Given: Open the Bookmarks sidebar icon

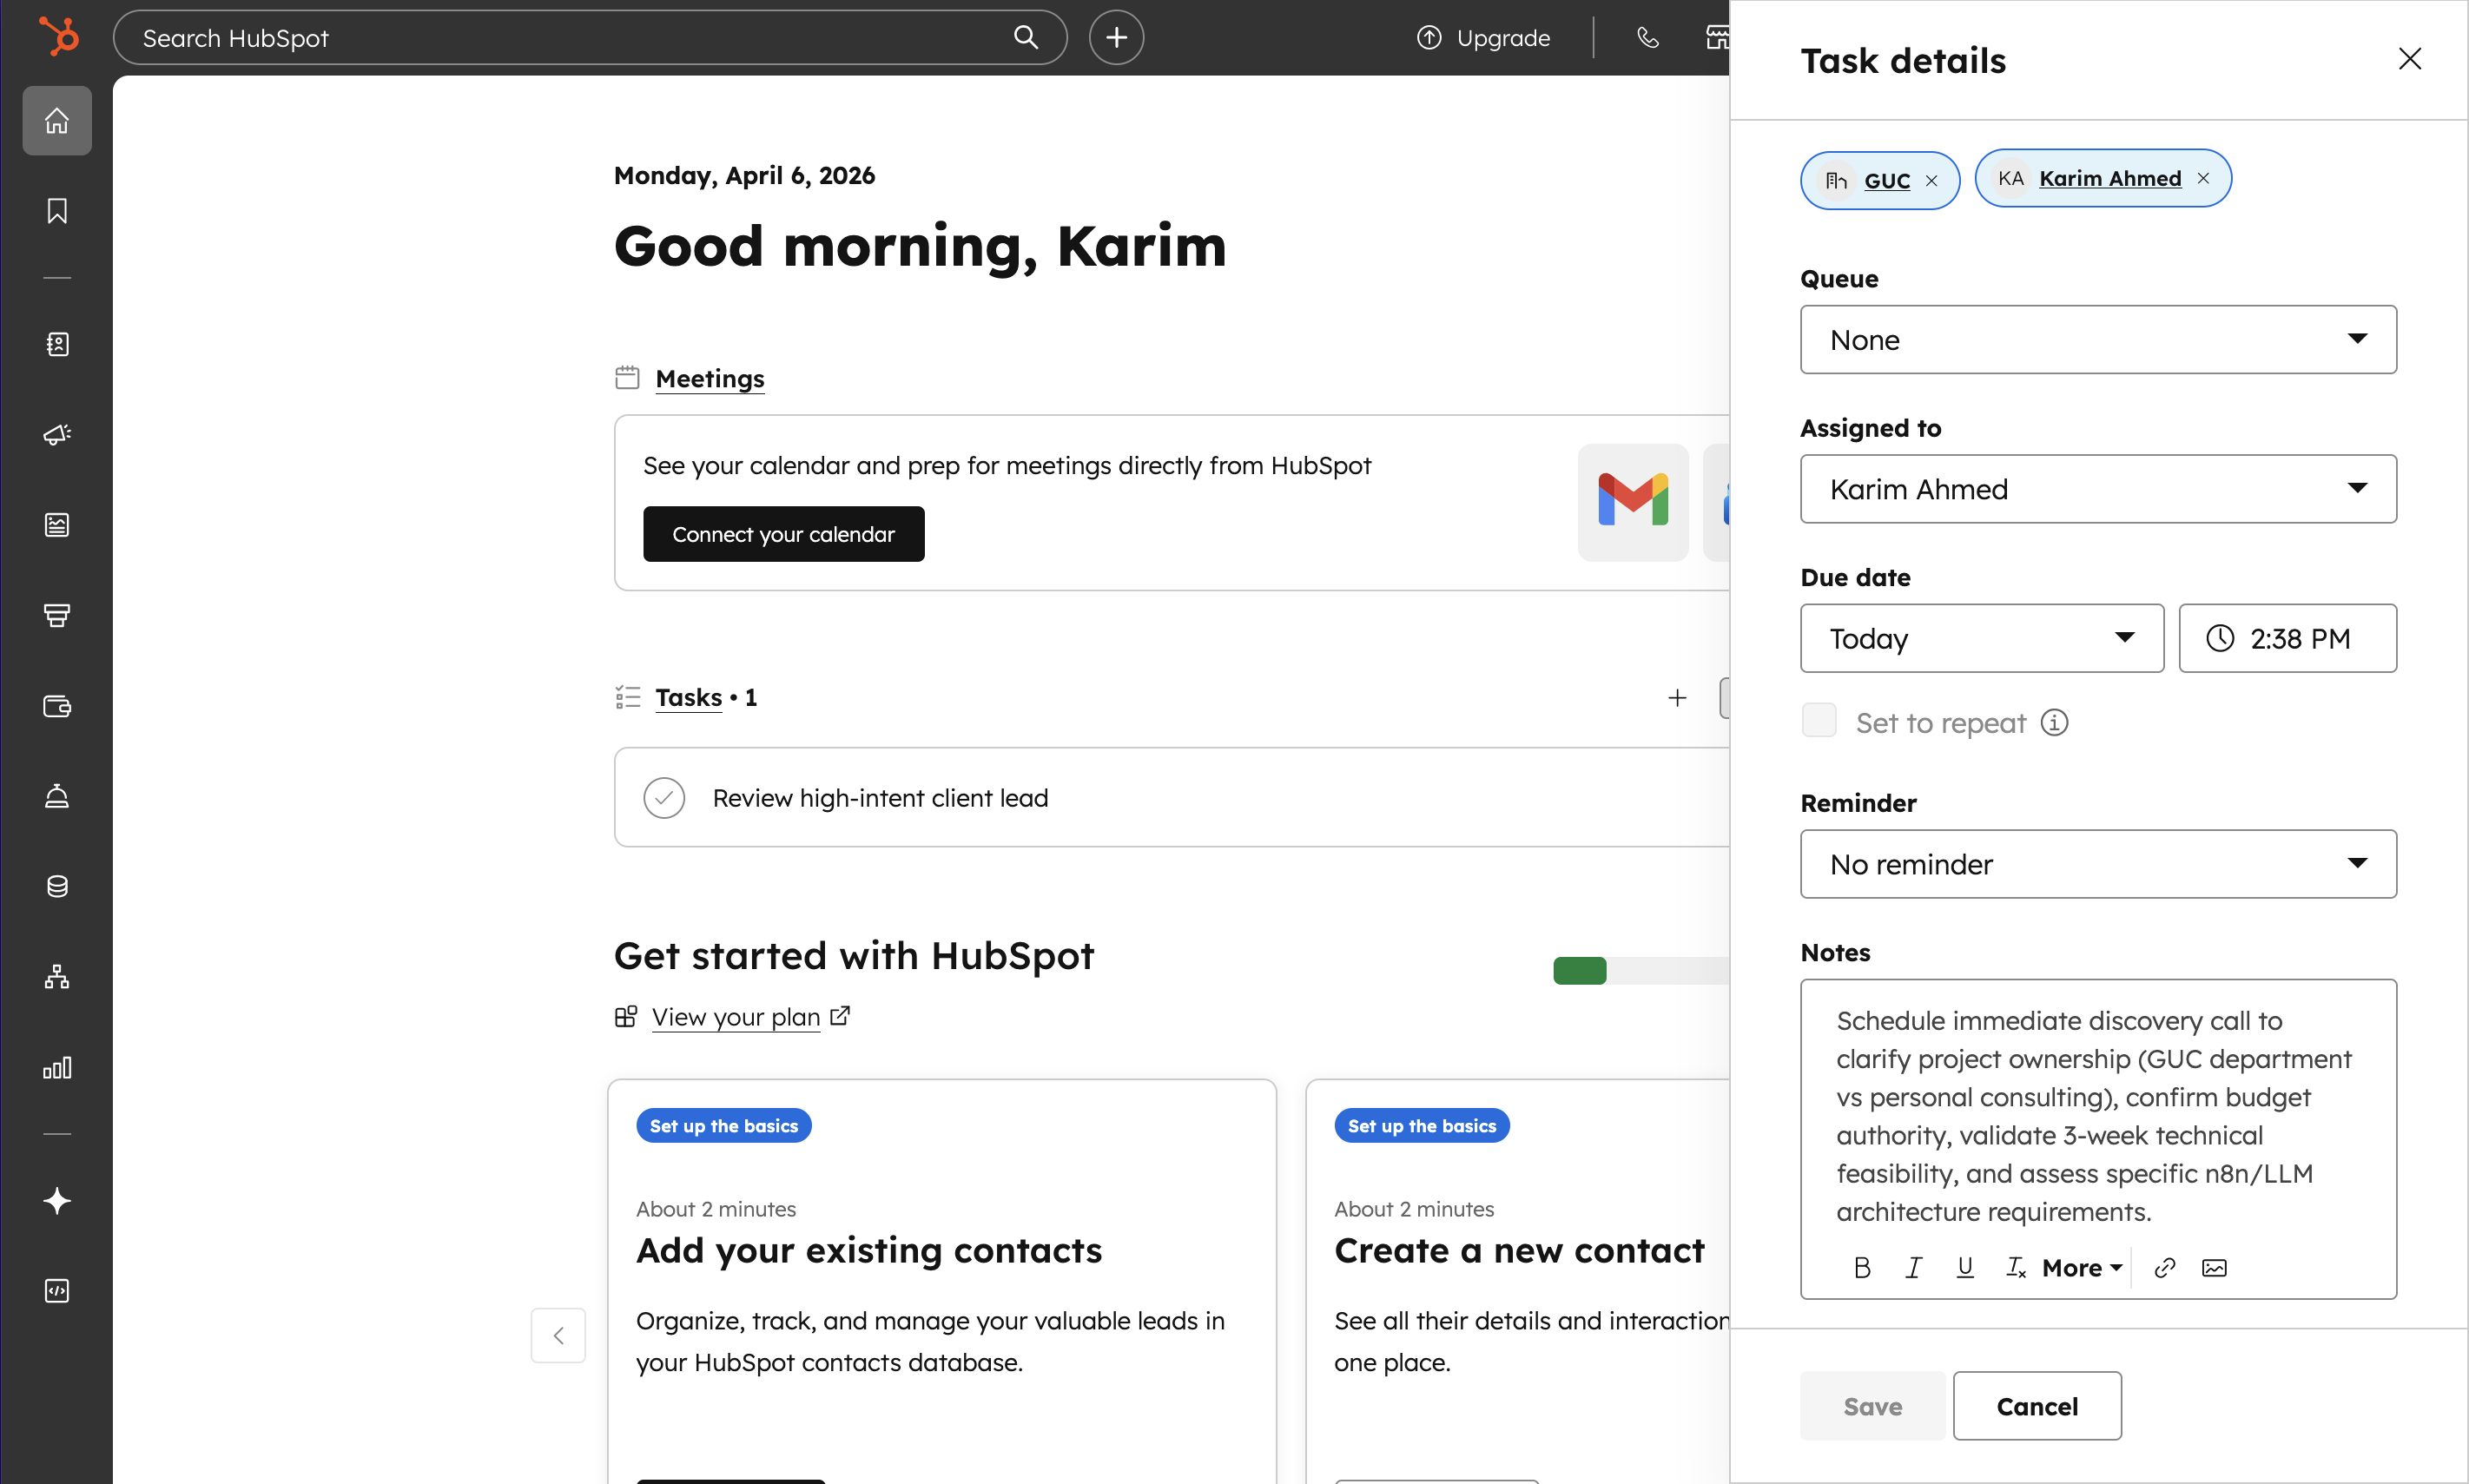Looking at the screenshot, I should pos(57,211).
